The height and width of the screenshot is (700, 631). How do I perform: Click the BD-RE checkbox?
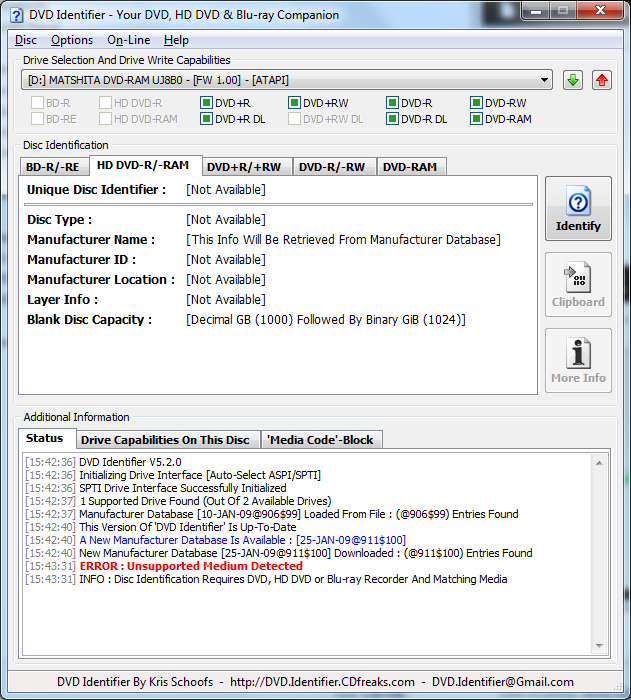click(x=37, y=119)
